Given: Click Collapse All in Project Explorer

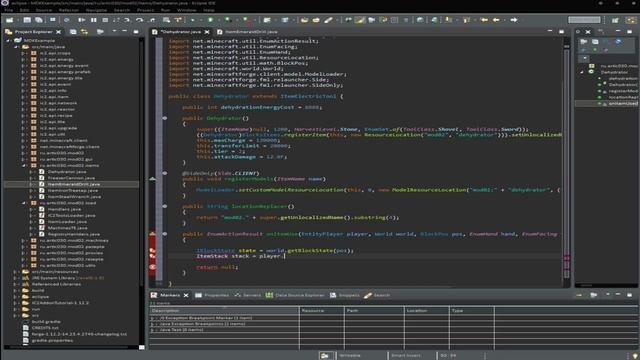Looking at the screenshot, I should coord(73,31).
